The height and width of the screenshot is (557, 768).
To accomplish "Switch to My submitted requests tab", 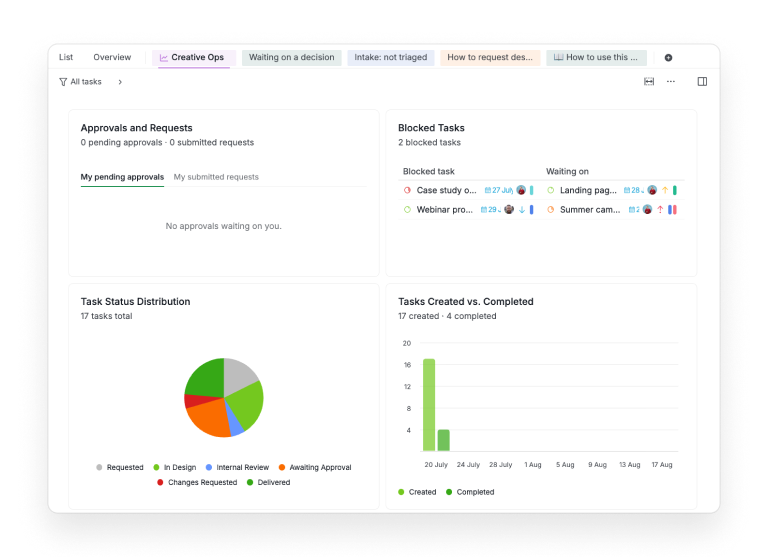I will point(216,177).
